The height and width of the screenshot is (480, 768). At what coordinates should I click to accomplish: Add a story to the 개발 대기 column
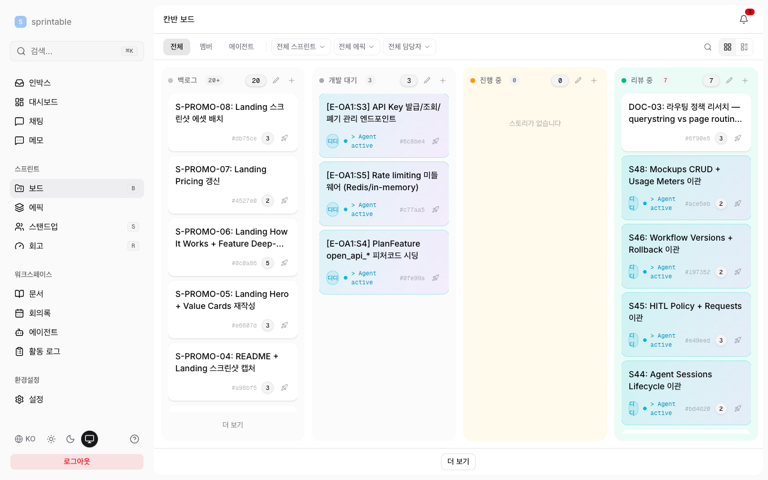click(x=443, y=80)
